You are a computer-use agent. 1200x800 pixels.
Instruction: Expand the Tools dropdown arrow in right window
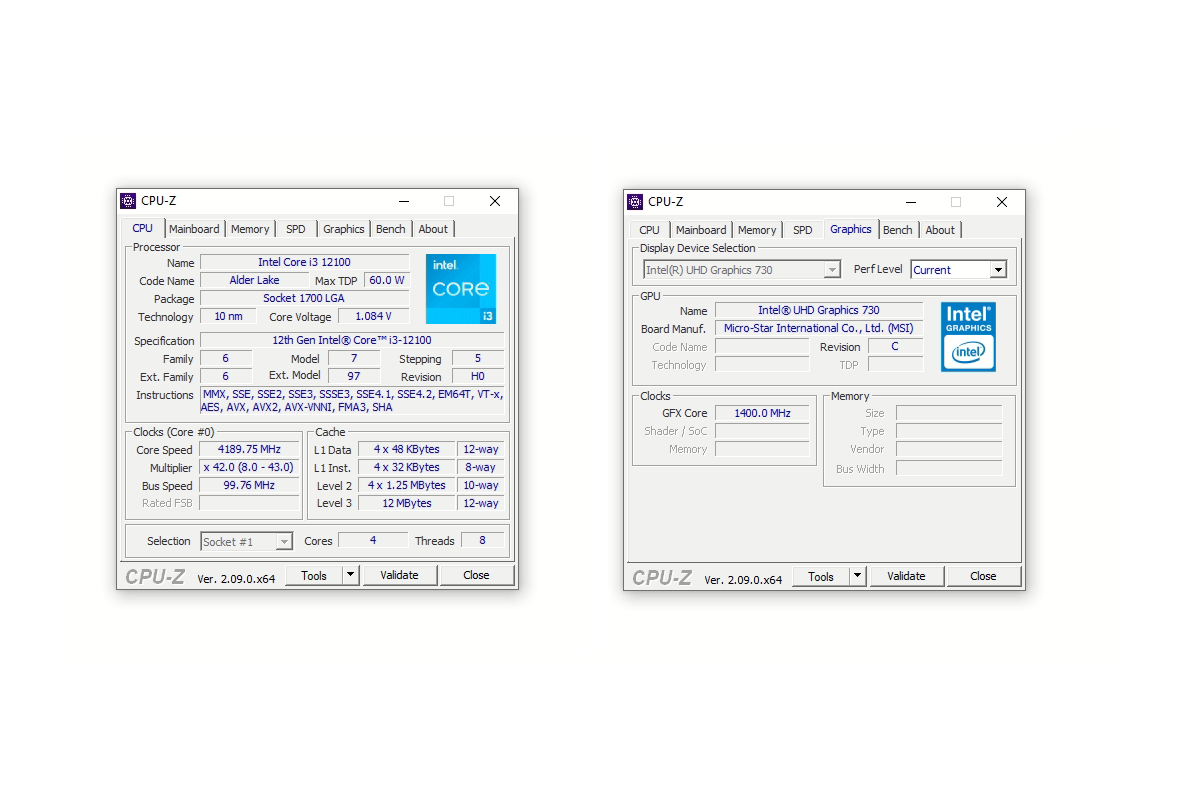[x=857, y=576]
